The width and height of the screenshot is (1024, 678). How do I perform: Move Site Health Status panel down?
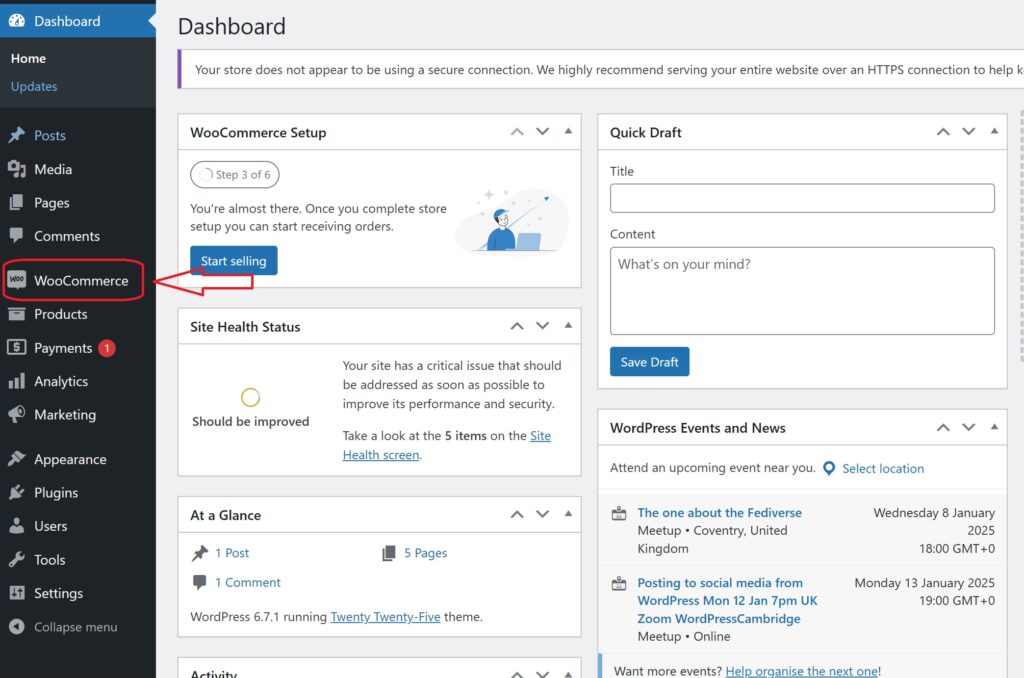543,326
